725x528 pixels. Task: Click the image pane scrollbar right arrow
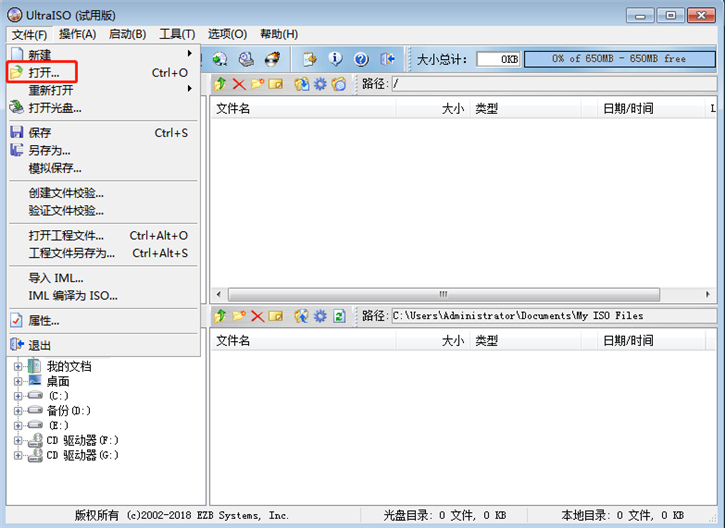[x=707, y=295]
